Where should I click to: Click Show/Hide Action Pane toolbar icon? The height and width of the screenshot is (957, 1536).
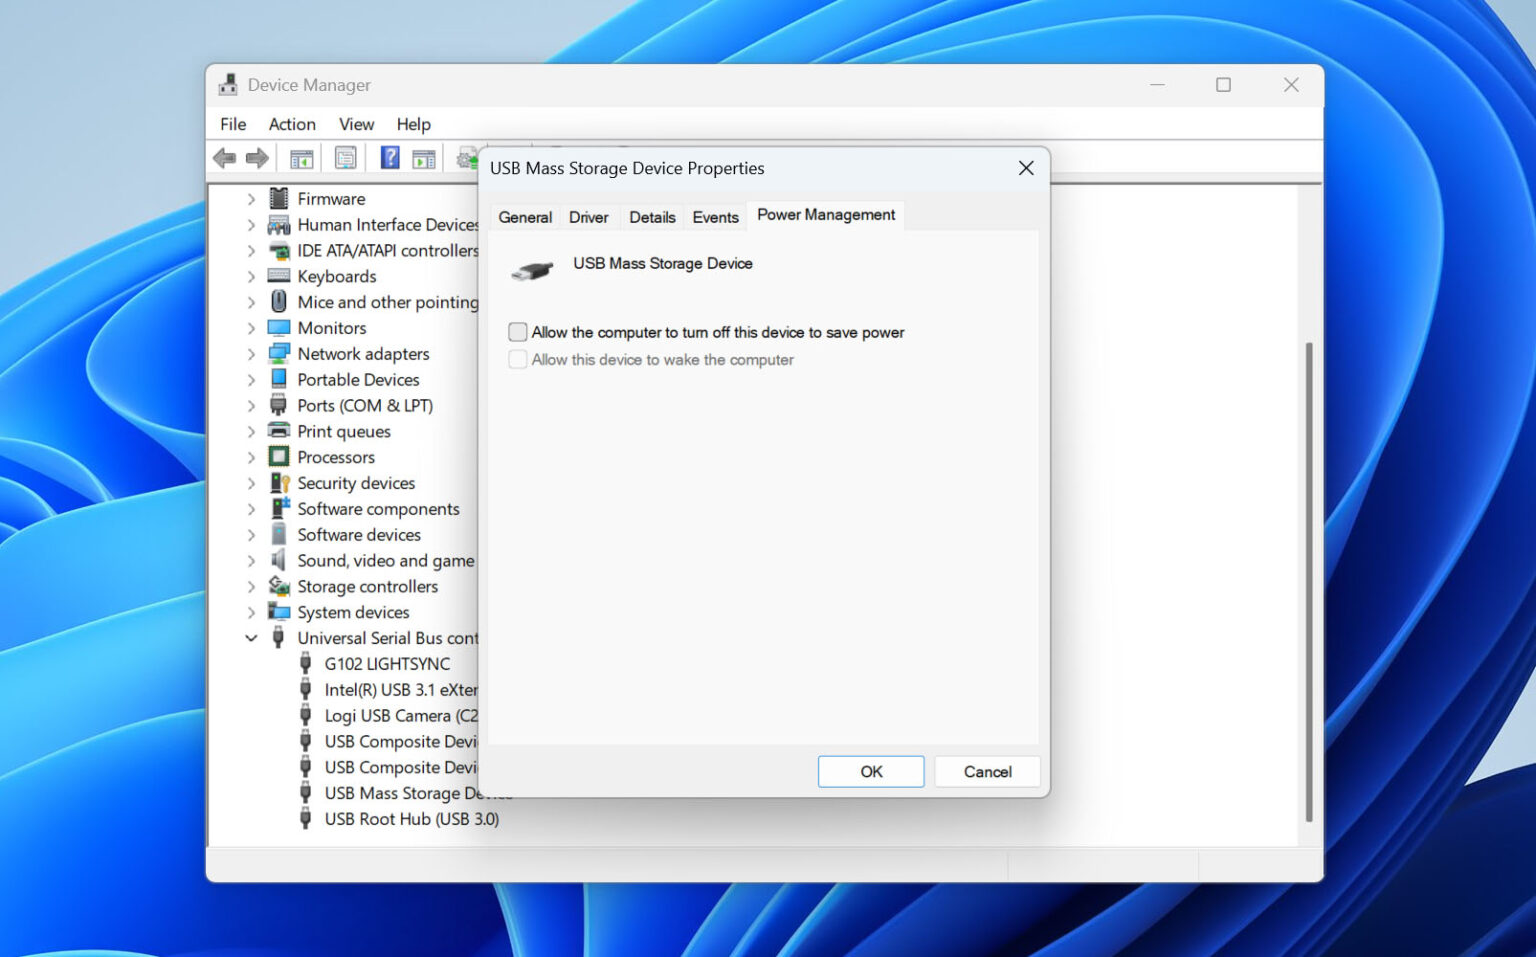tap(424, 158)
